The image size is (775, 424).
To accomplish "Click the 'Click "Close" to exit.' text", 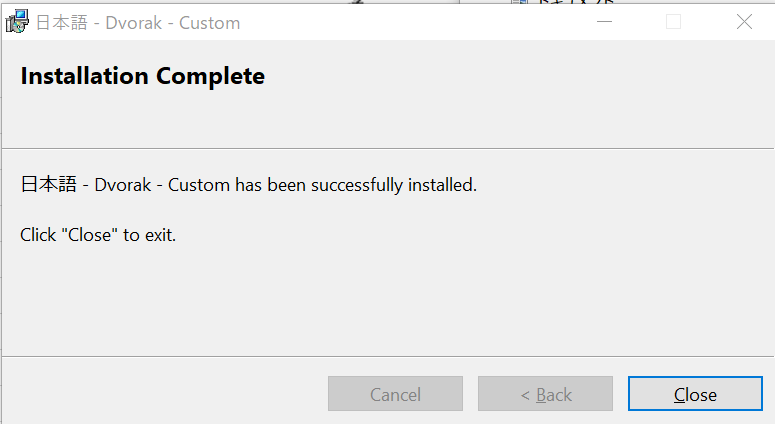I will point(98,235).
